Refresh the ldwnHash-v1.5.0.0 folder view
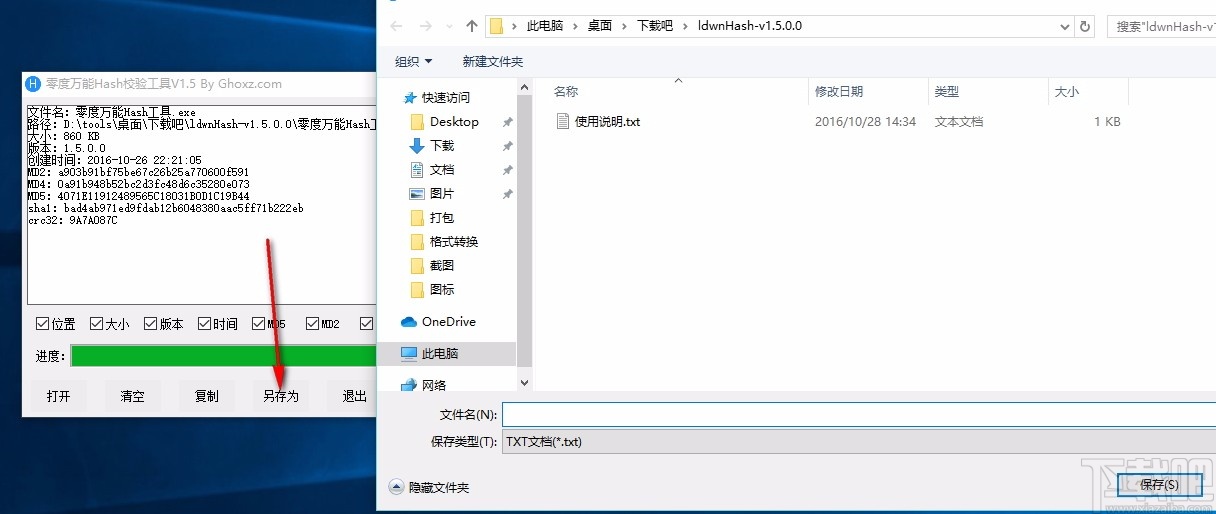This screenshot has width=1216, height=514. tap(1087, 26)
